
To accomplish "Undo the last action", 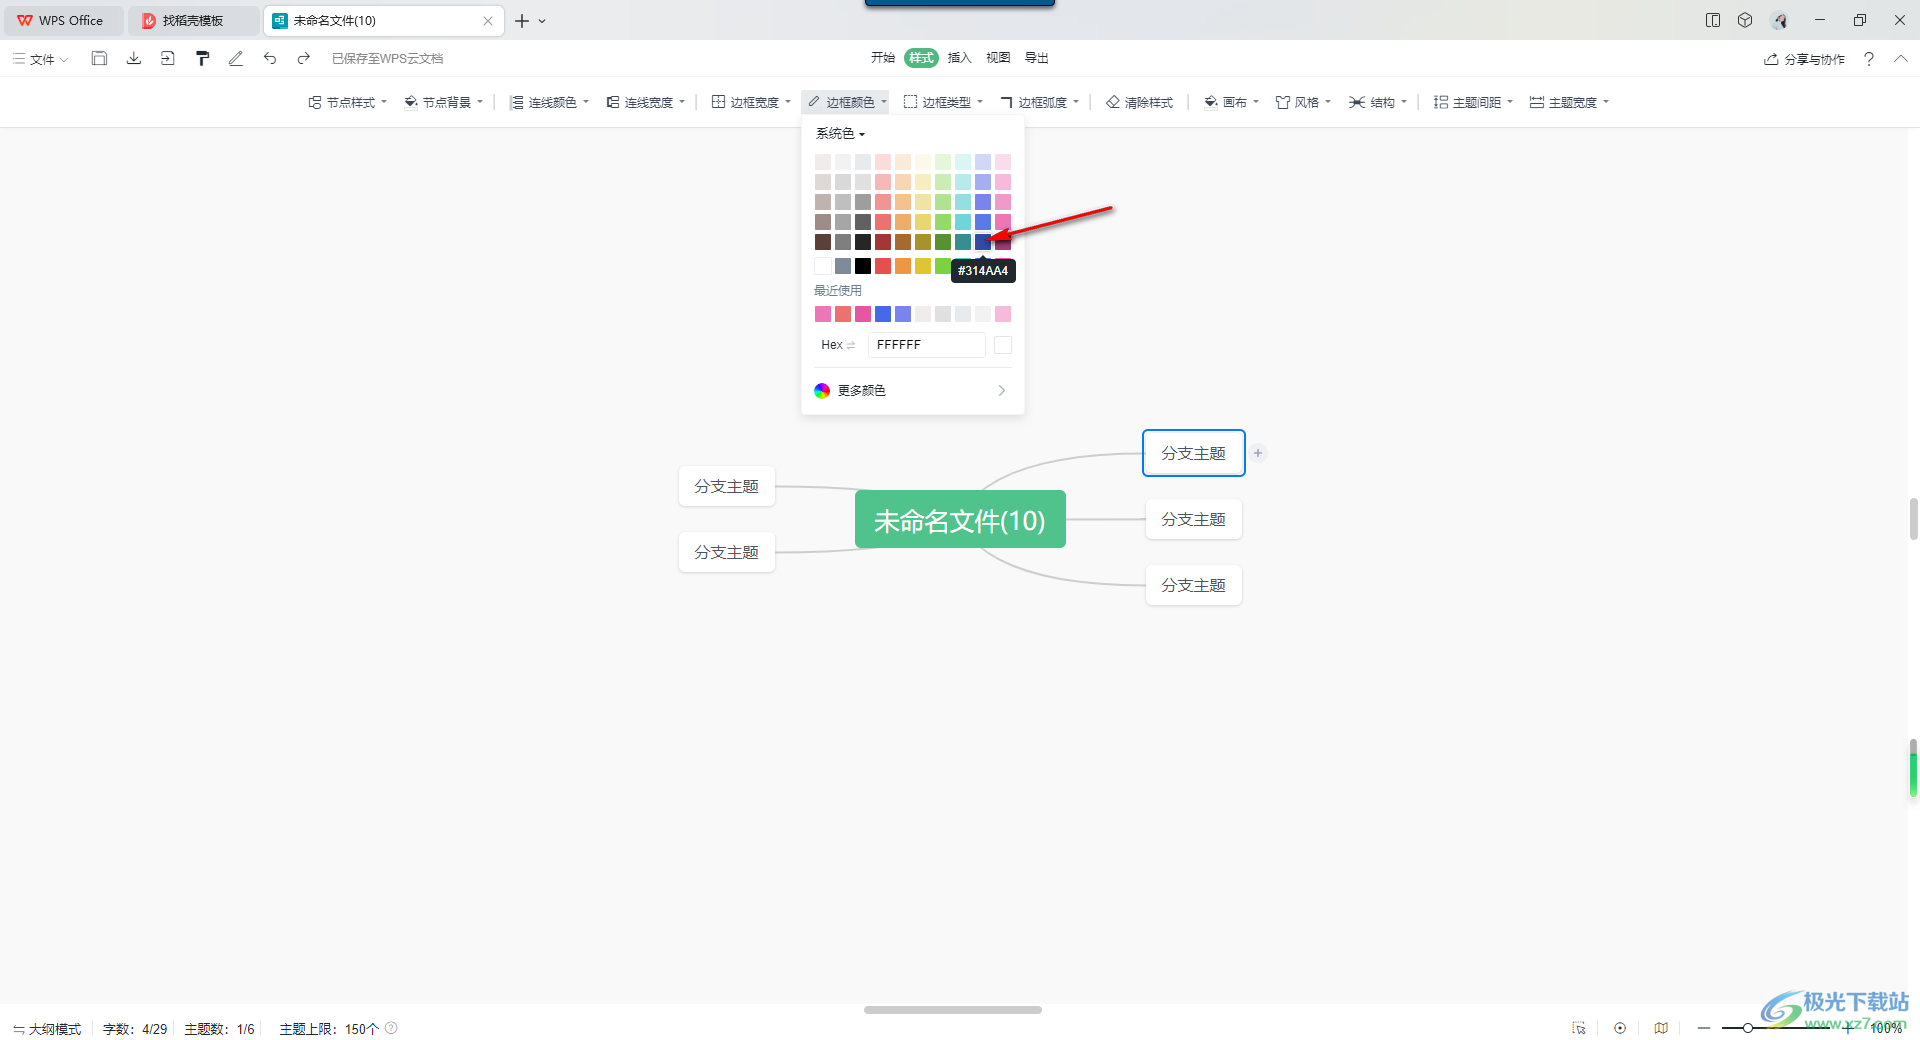I will pos(270,58).
